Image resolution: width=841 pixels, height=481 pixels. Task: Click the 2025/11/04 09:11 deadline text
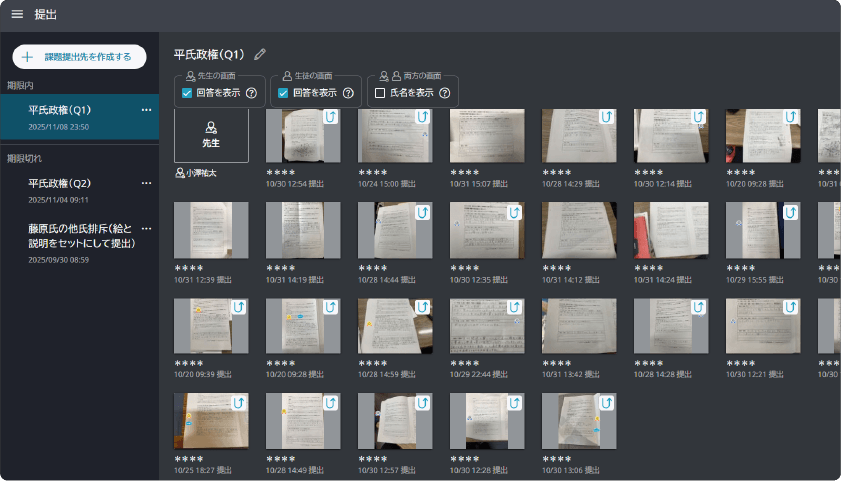58,200
